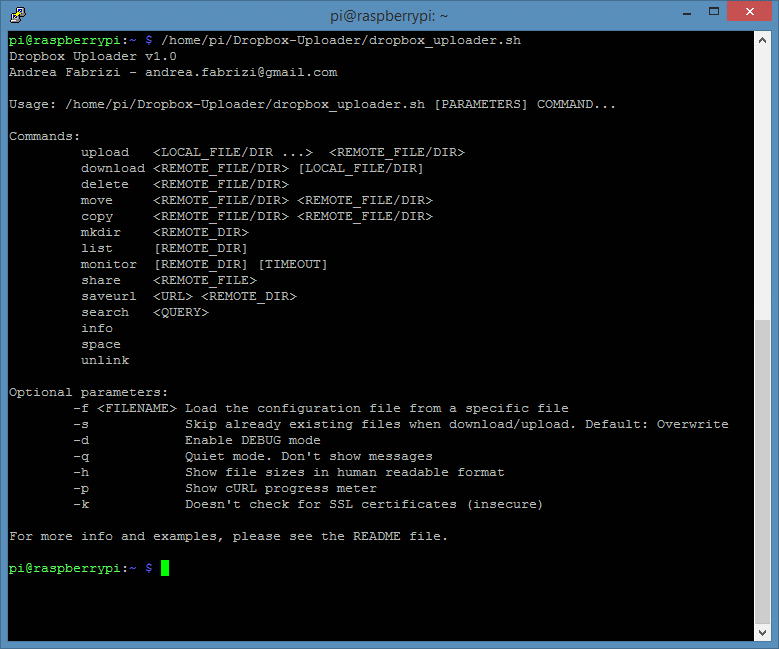The image size is (779, 649).
Task: Click the 'Commands:' heading
Action: point(44,136)
